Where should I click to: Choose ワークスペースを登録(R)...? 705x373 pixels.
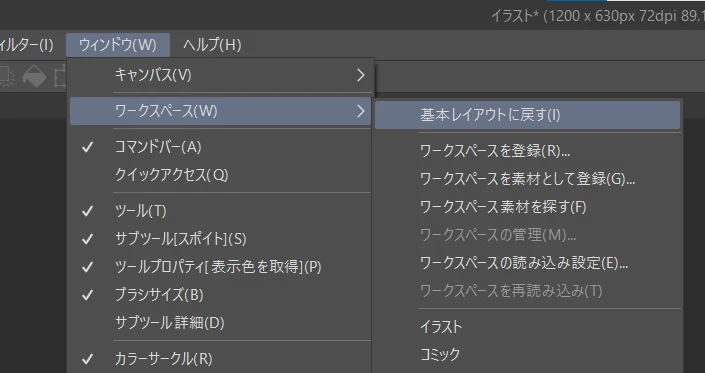527,151
